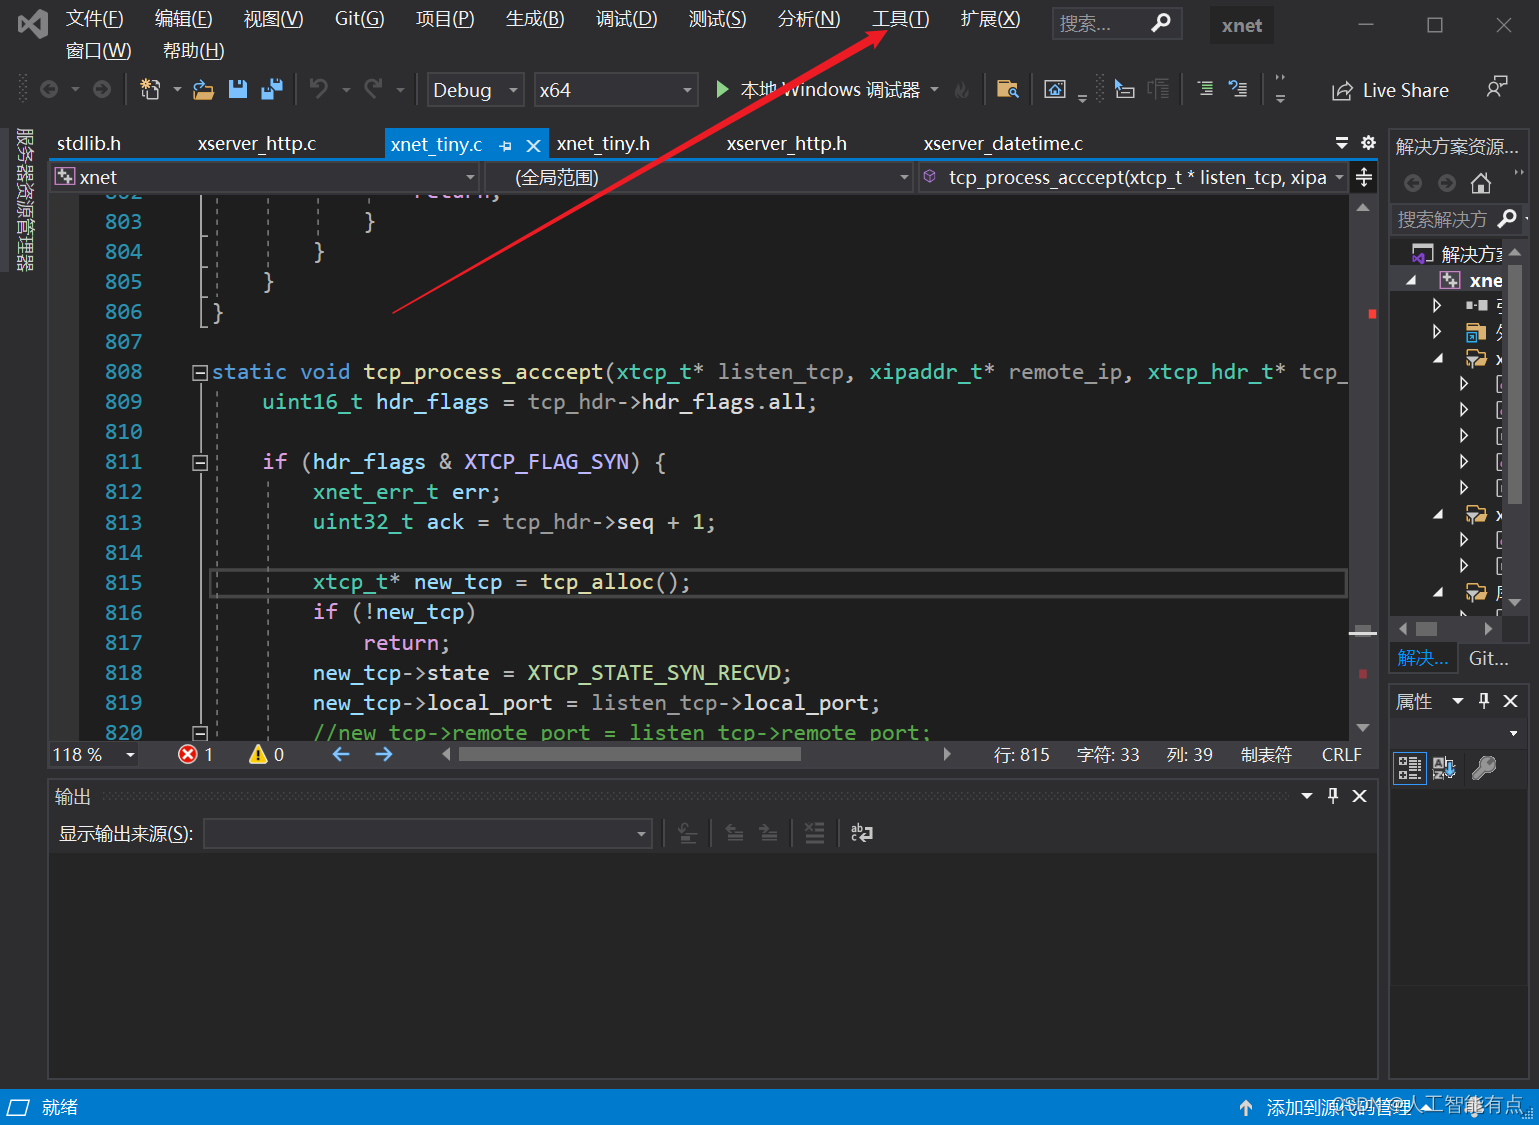The image size is (1539, 1125).
Task: Close the 属性 panel
Action: coord(1511,701)
